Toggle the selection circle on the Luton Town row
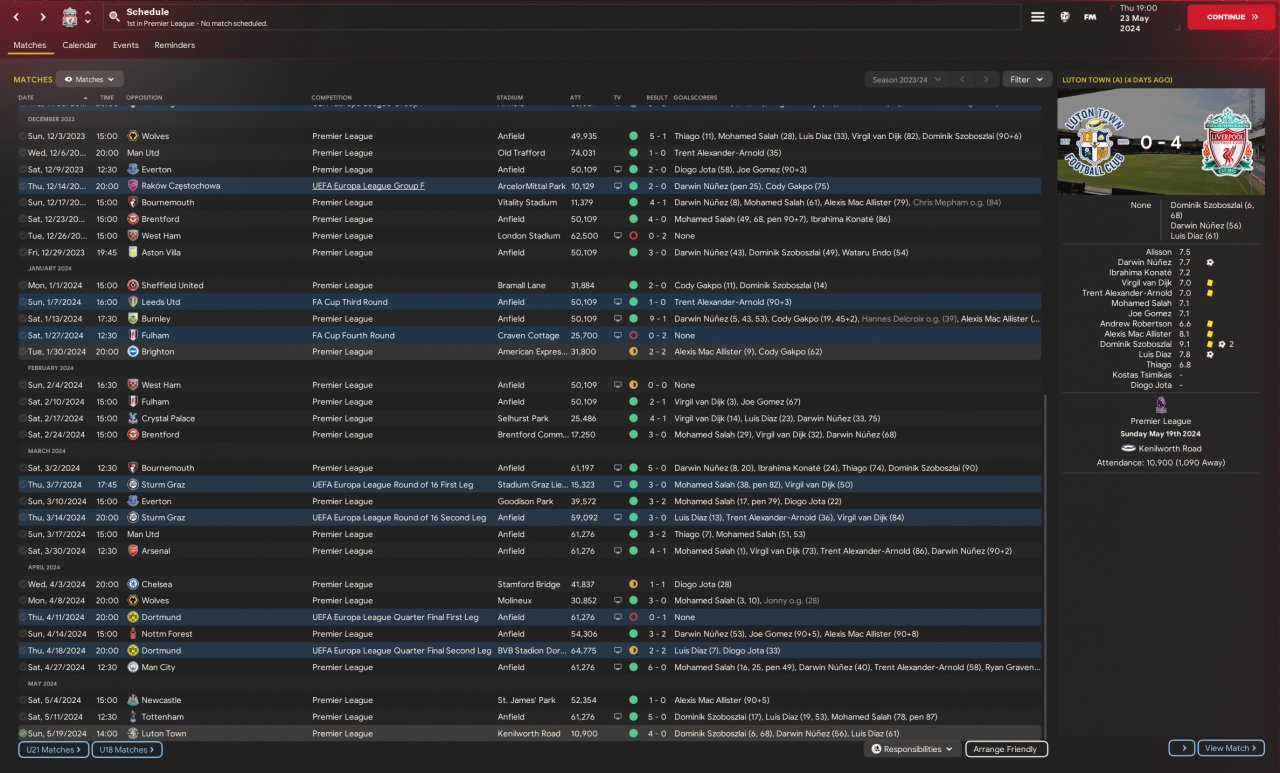This screenshot has width=1280, height=773. [22, 734]
